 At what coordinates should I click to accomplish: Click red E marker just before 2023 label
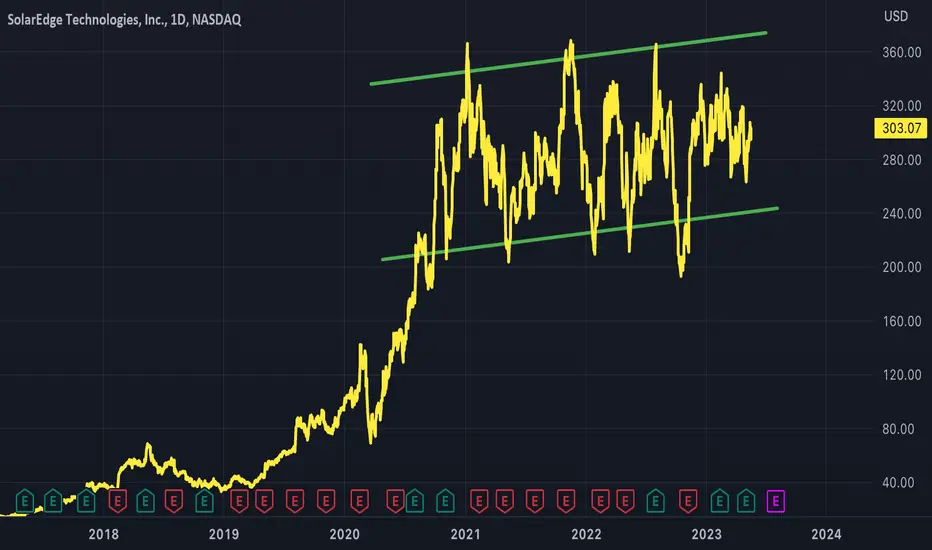688,501
